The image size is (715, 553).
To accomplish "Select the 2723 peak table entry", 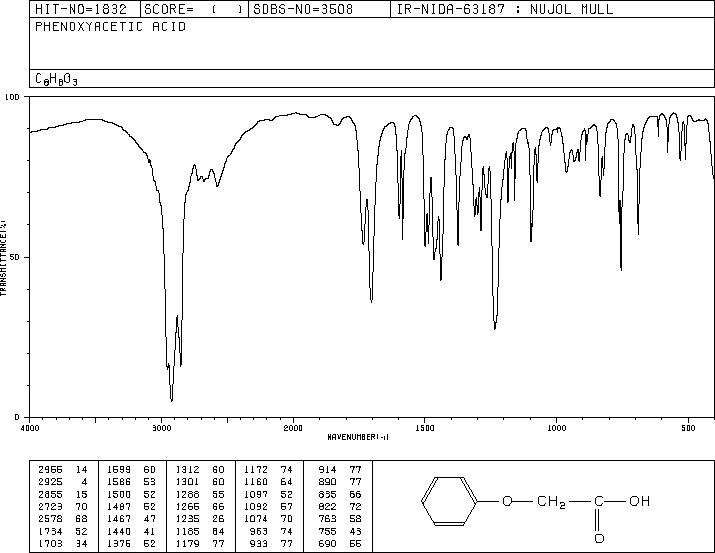I will point(62,506).
